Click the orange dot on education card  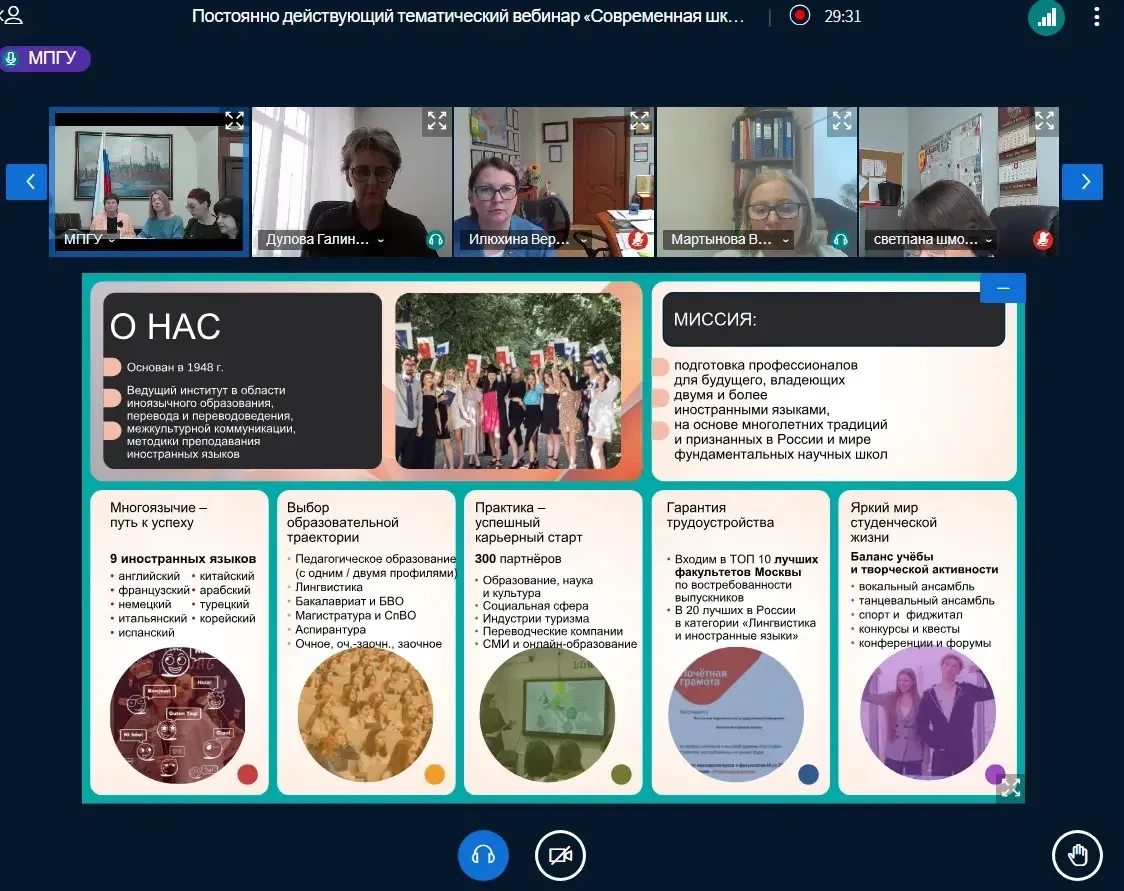pyautogui.click(x=434, y=775)
